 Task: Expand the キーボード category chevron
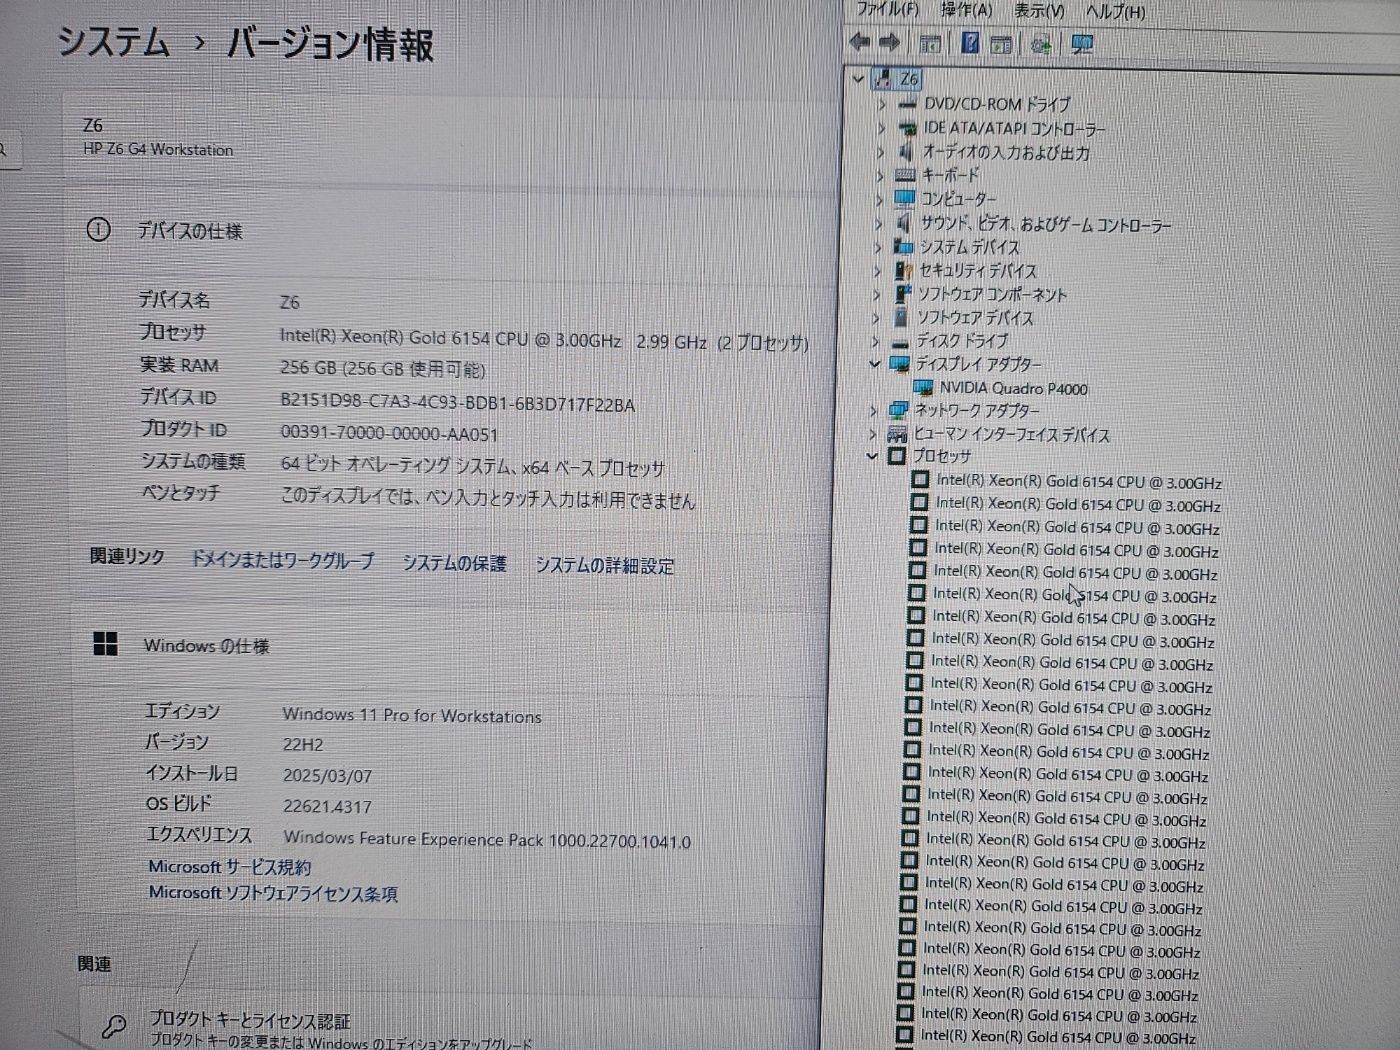point(880,175)
